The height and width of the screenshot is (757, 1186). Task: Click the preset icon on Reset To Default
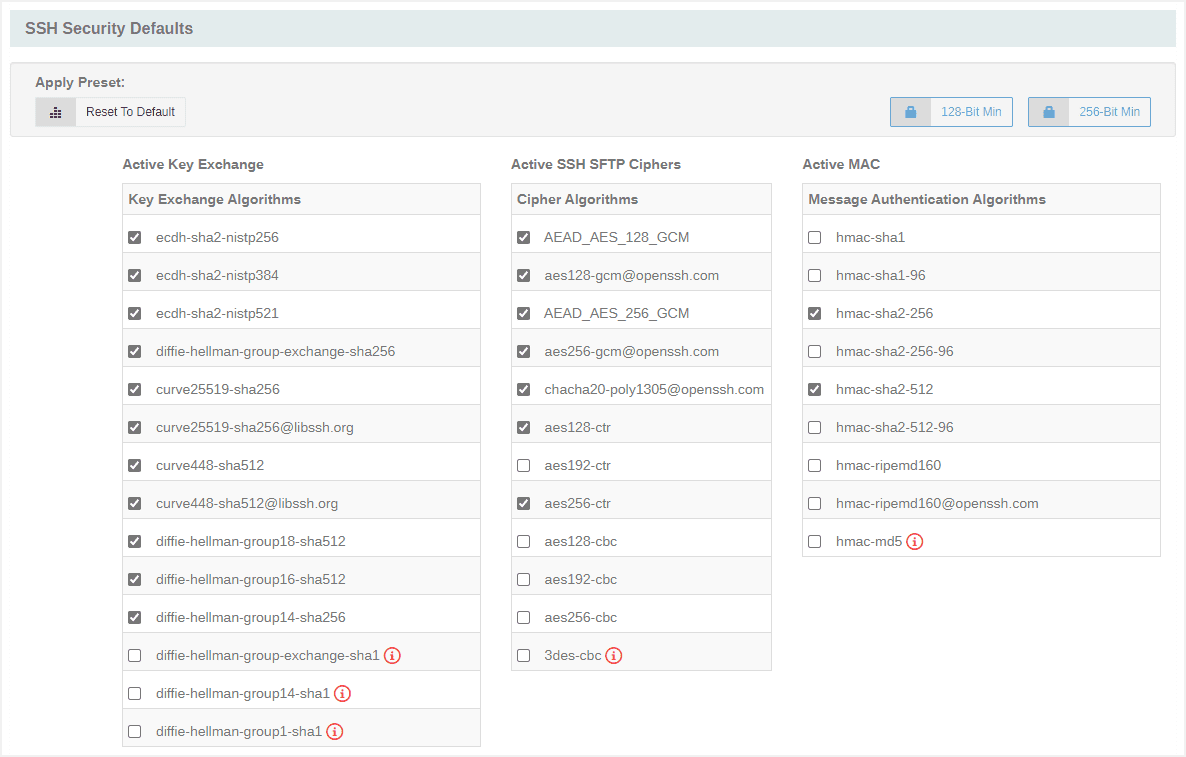pyautogui.click(x=56, y=111)
